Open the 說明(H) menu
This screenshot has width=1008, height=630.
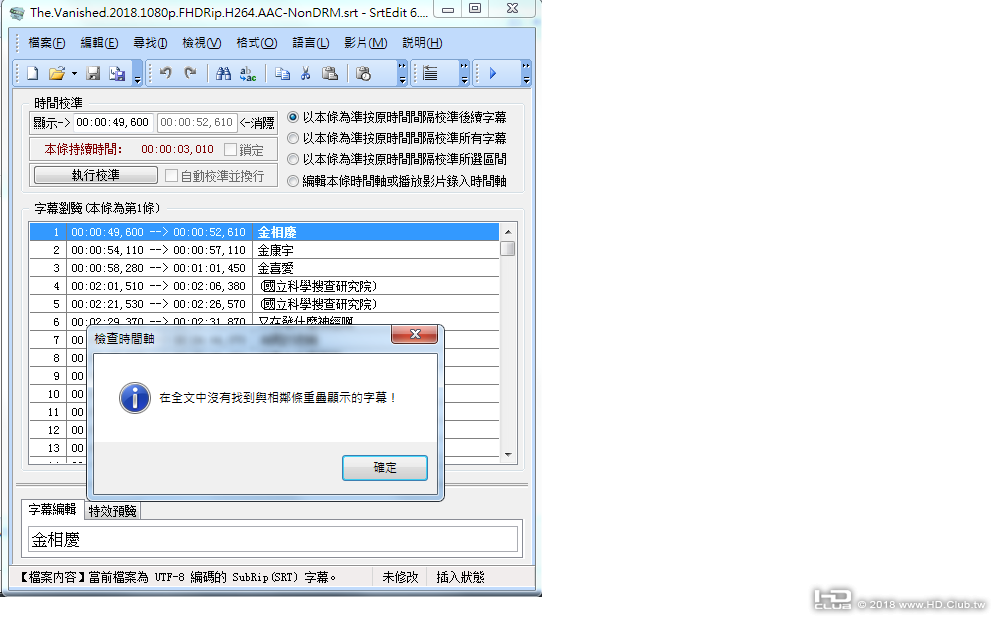click(x=422, y=43)
